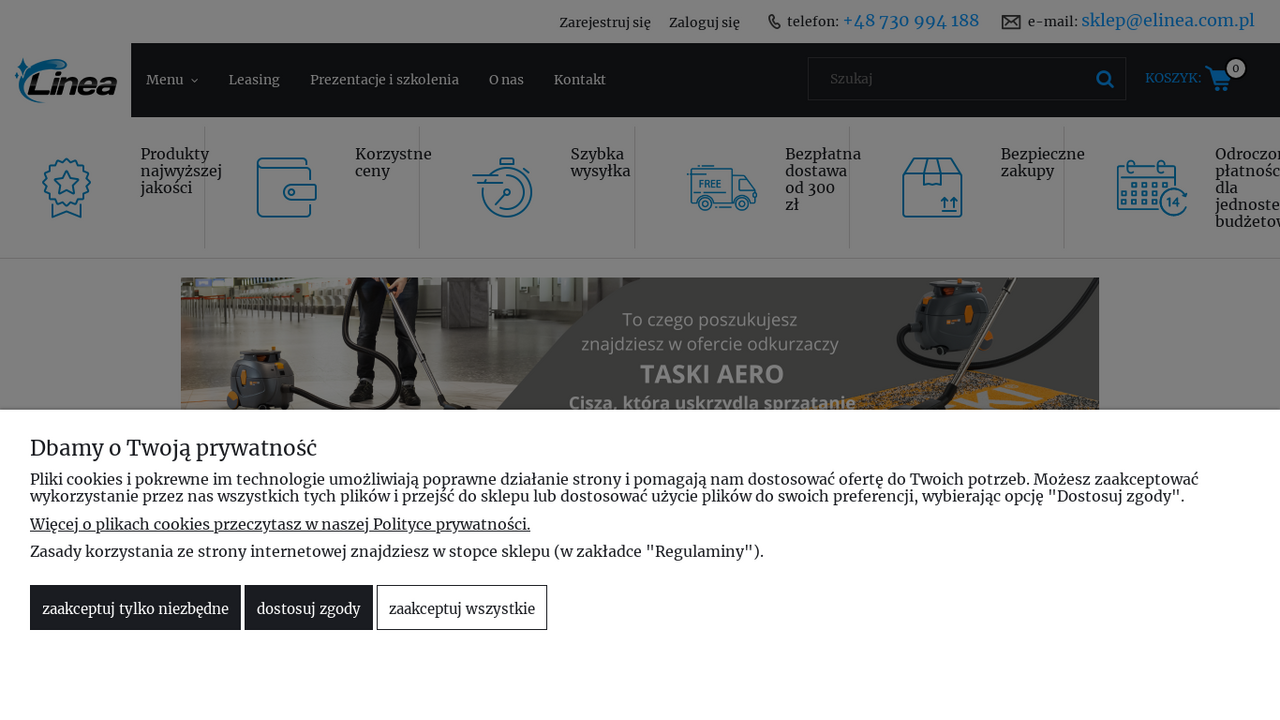
Task: Click zaakceptuj wszystkie button
Action: coord(462,608)
